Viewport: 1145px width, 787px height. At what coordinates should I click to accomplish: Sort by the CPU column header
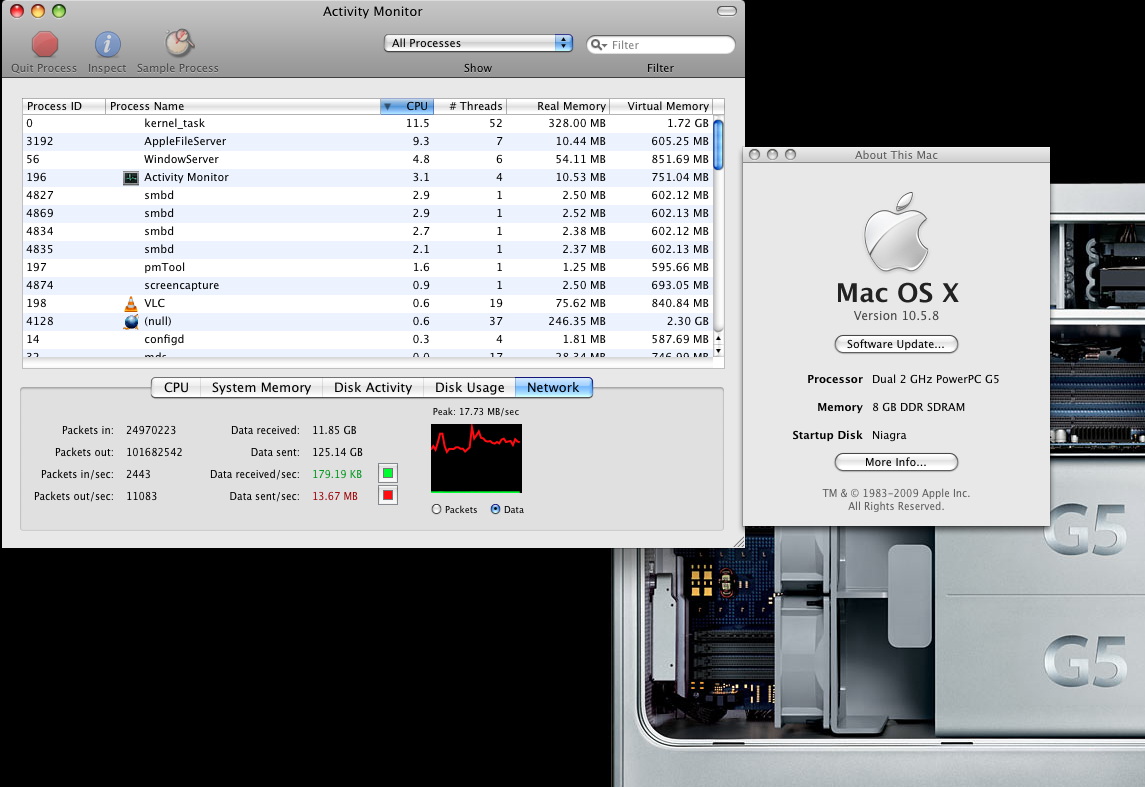[407, 106]
